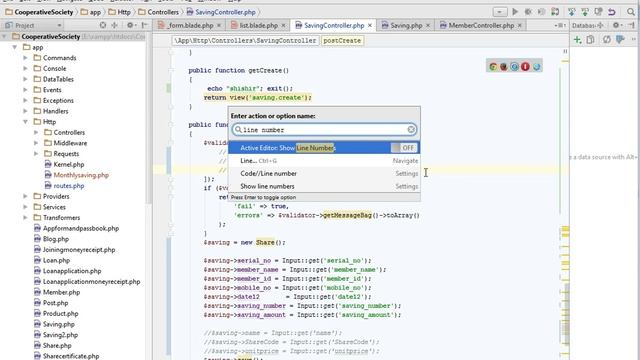Expand the Transformers folder
The width and height of the screenshot is (640, 360).
(x=26, y=218)
